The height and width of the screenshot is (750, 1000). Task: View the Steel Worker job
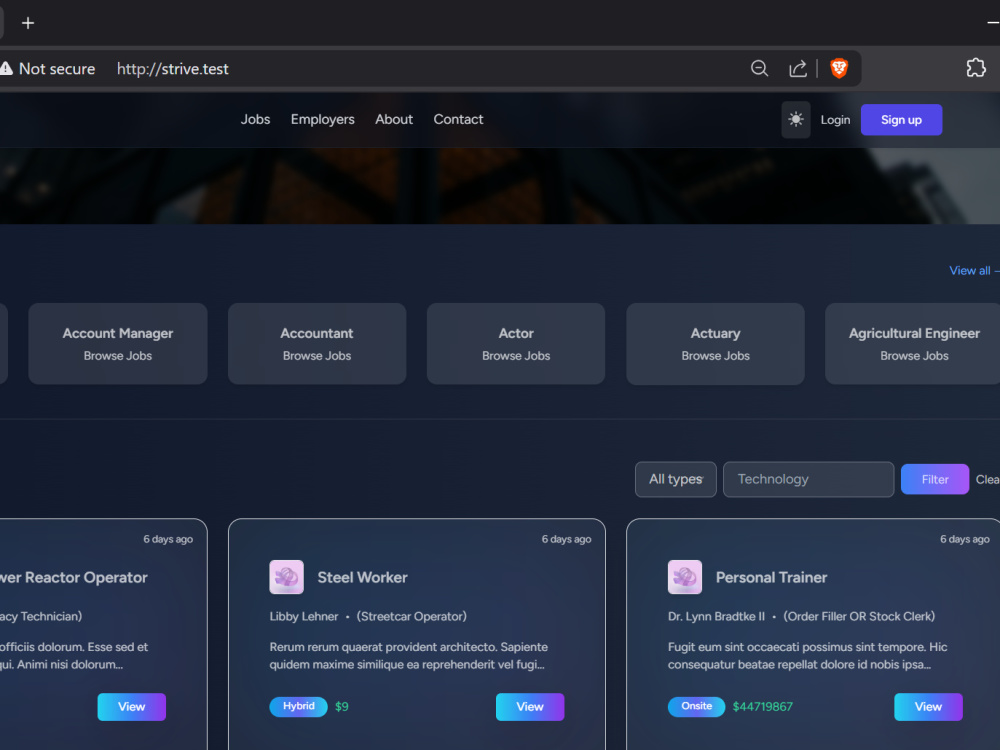(x=529, y=707)
